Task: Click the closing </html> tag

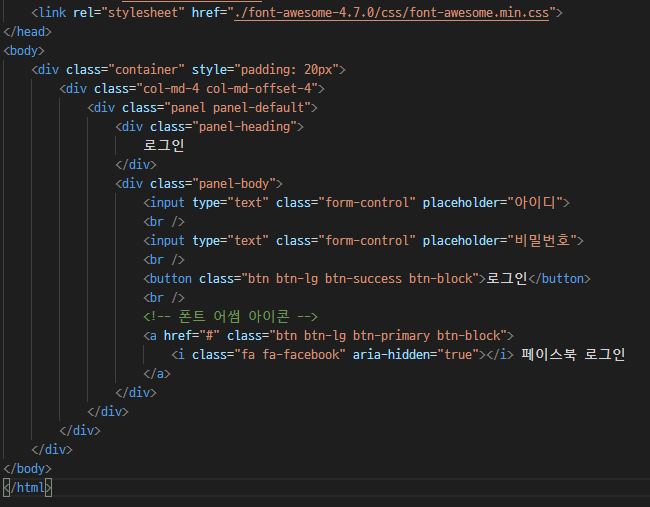Action: [x=27, y=488]
